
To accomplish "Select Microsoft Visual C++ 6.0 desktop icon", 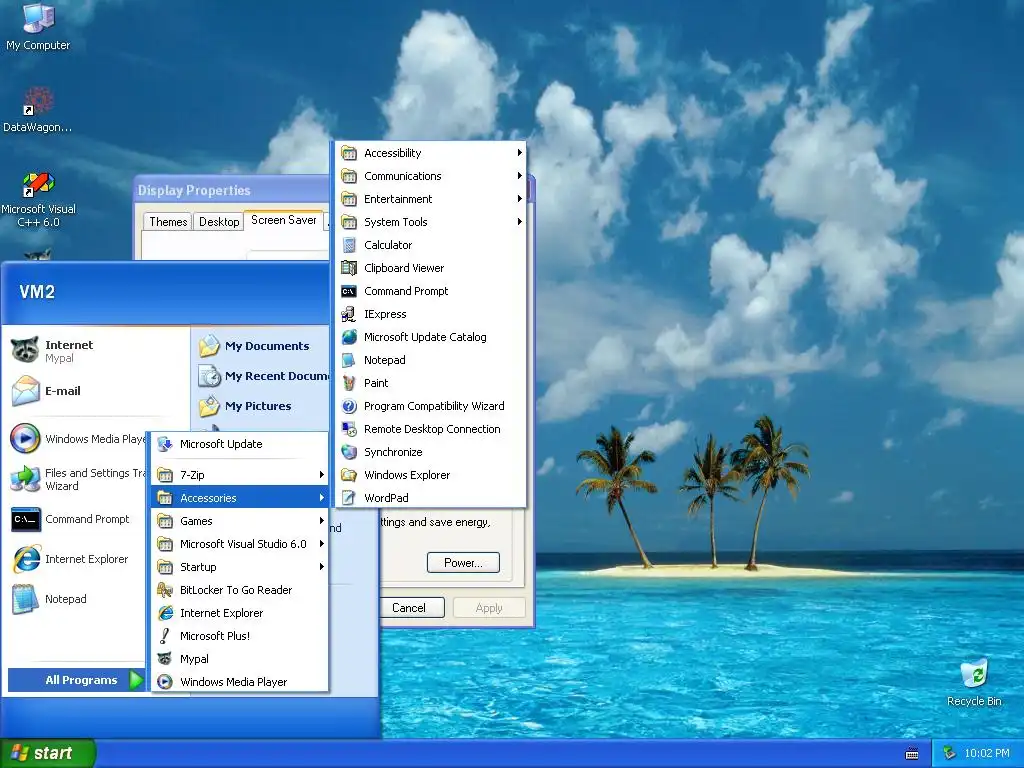I will (x=38, y=200).
